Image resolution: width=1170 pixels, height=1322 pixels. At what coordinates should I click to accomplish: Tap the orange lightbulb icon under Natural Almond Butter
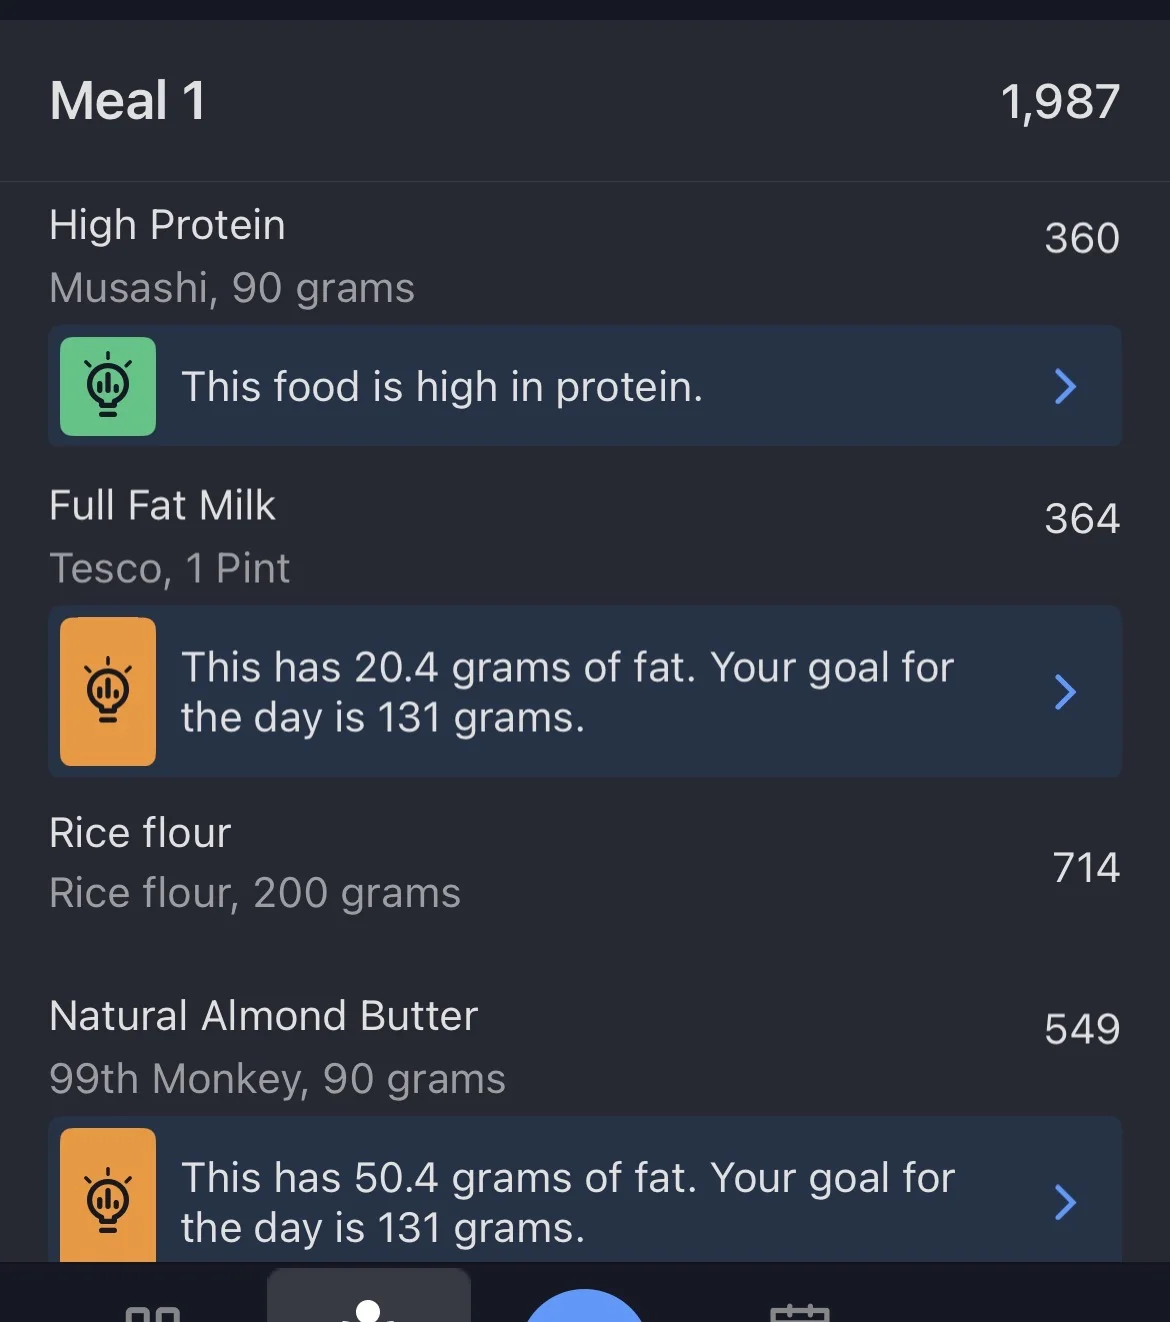108,1197
